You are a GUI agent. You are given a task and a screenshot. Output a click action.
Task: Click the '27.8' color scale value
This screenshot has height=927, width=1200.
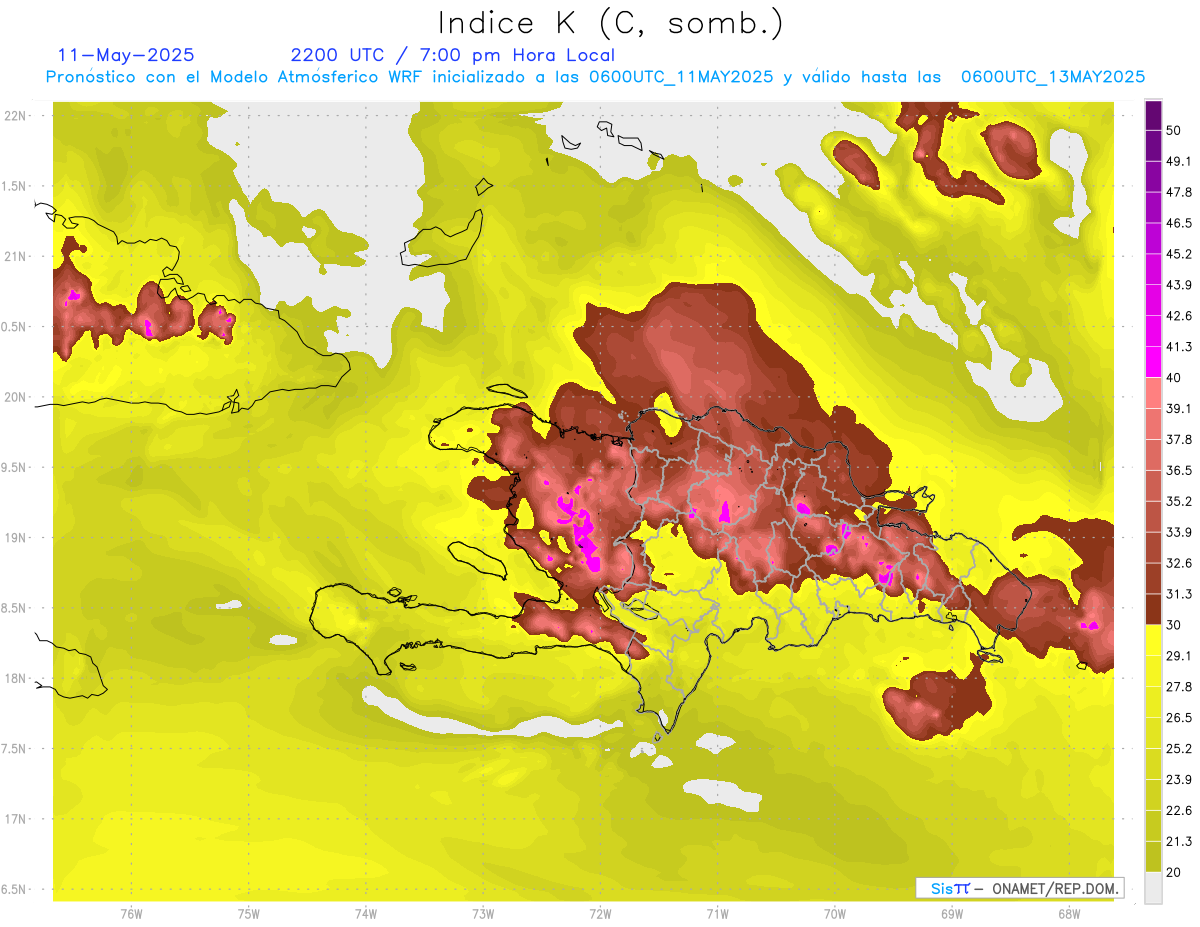(1179, 687)
